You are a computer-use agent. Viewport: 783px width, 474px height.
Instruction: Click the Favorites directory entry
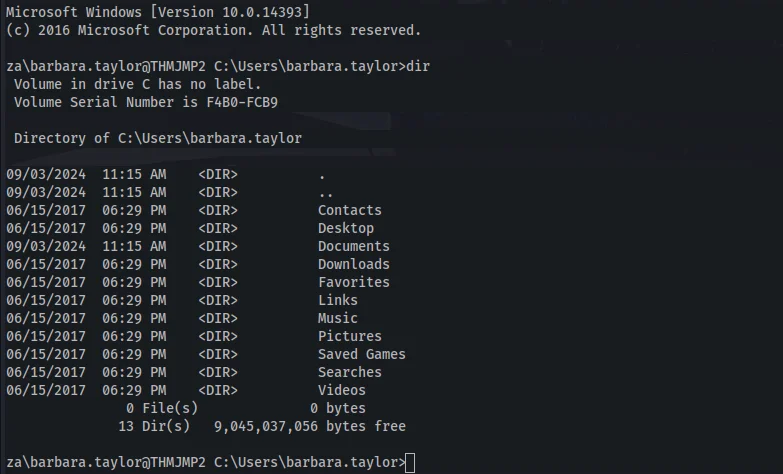(x=354, y=282)
